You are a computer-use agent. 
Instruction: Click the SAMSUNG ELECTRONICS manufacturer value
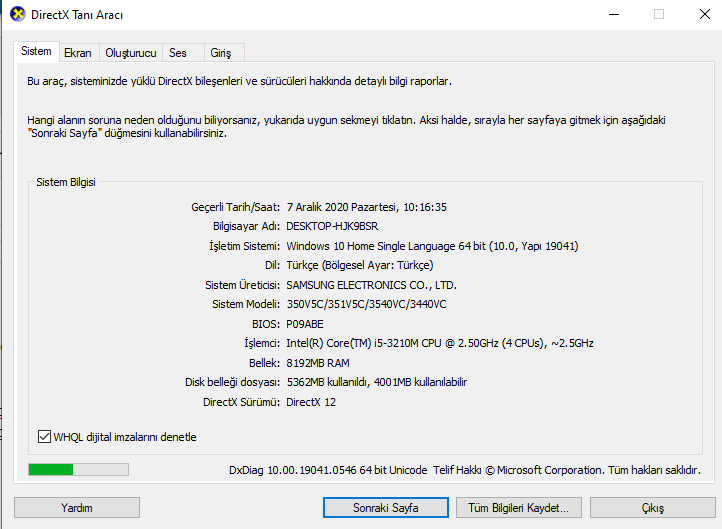(x=370, y=285)
